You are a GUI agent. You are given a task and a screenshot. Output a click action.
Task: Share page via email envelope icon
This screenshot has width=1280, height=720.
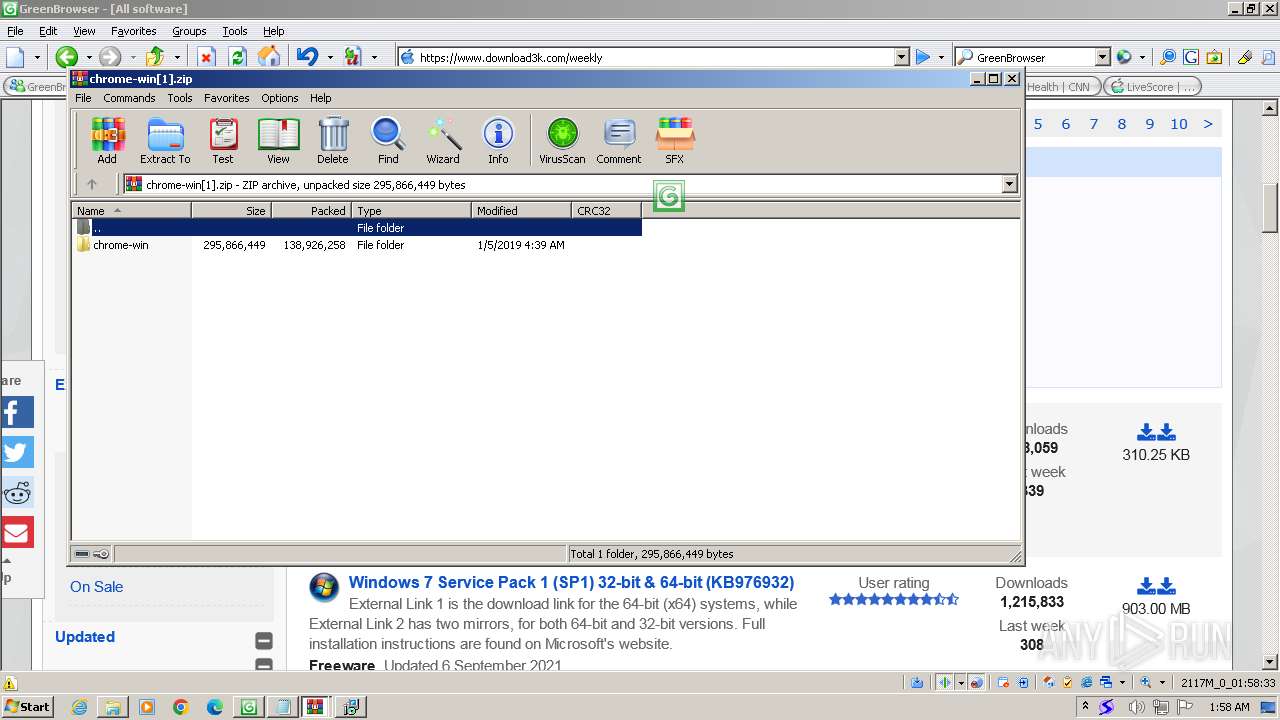pos(17,532)
